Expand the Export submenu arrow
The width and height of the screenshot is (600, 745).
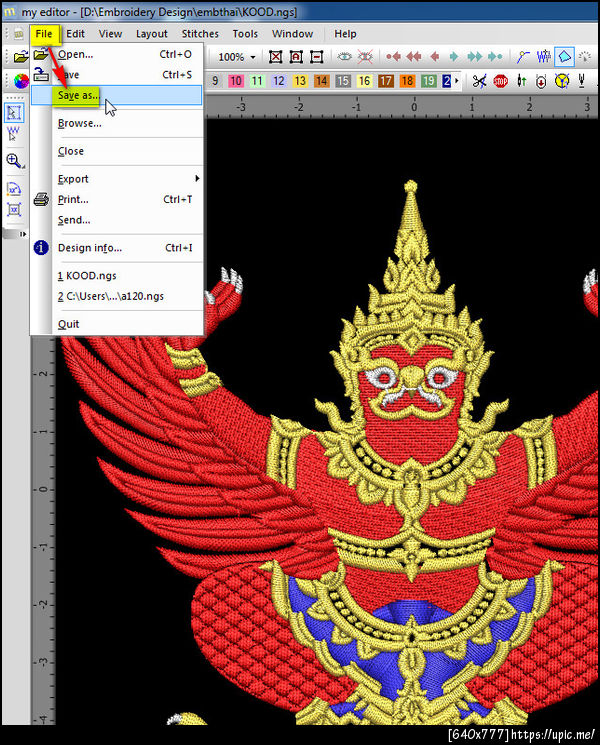(197, 178)
